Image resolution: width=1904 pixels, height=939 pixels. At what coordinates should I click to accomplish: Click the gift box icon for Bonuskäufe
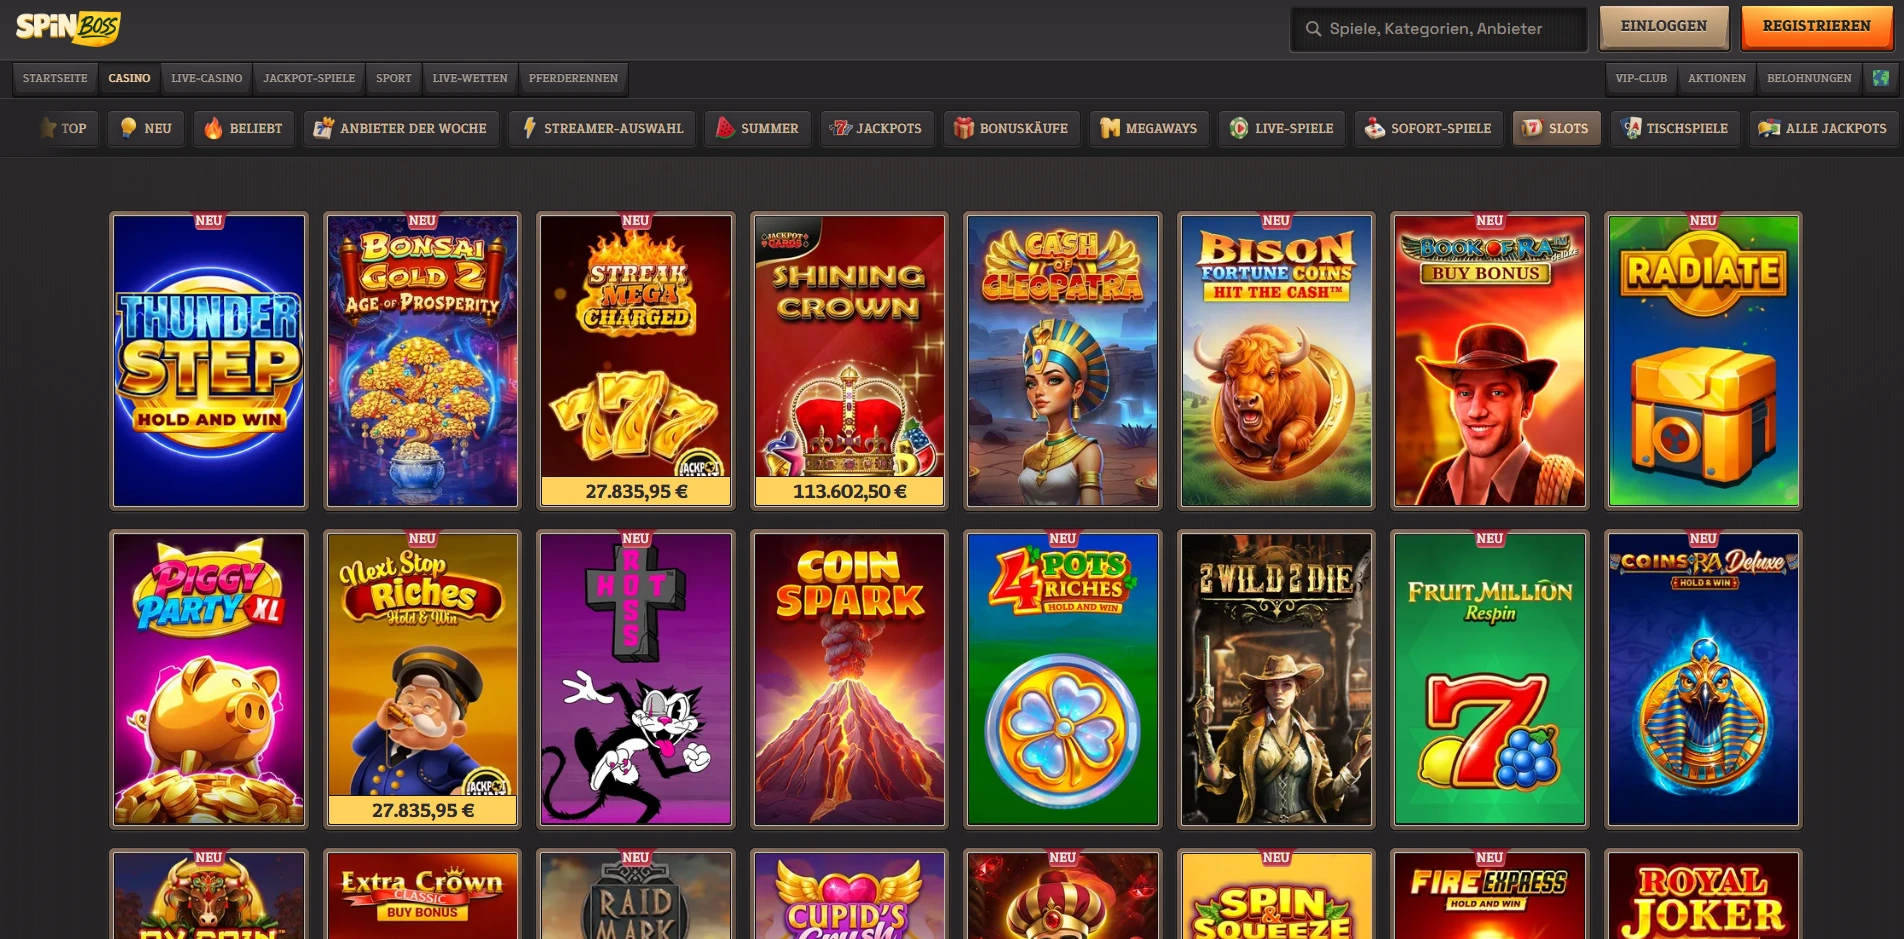pos(964,128)
